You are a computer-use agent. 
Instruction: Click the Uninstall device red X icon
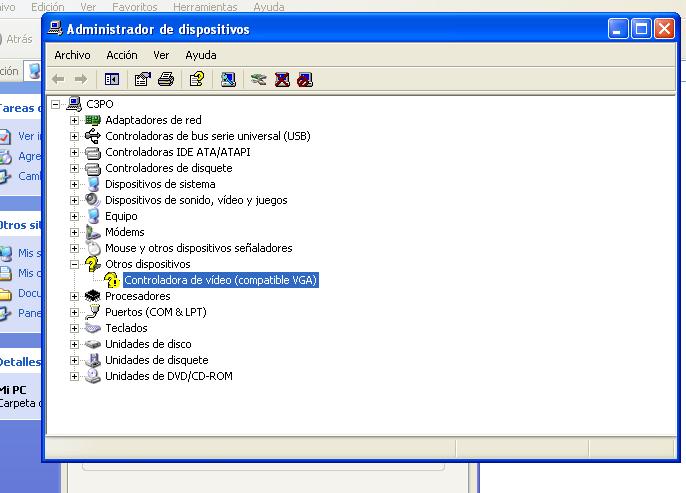(282, 79)
